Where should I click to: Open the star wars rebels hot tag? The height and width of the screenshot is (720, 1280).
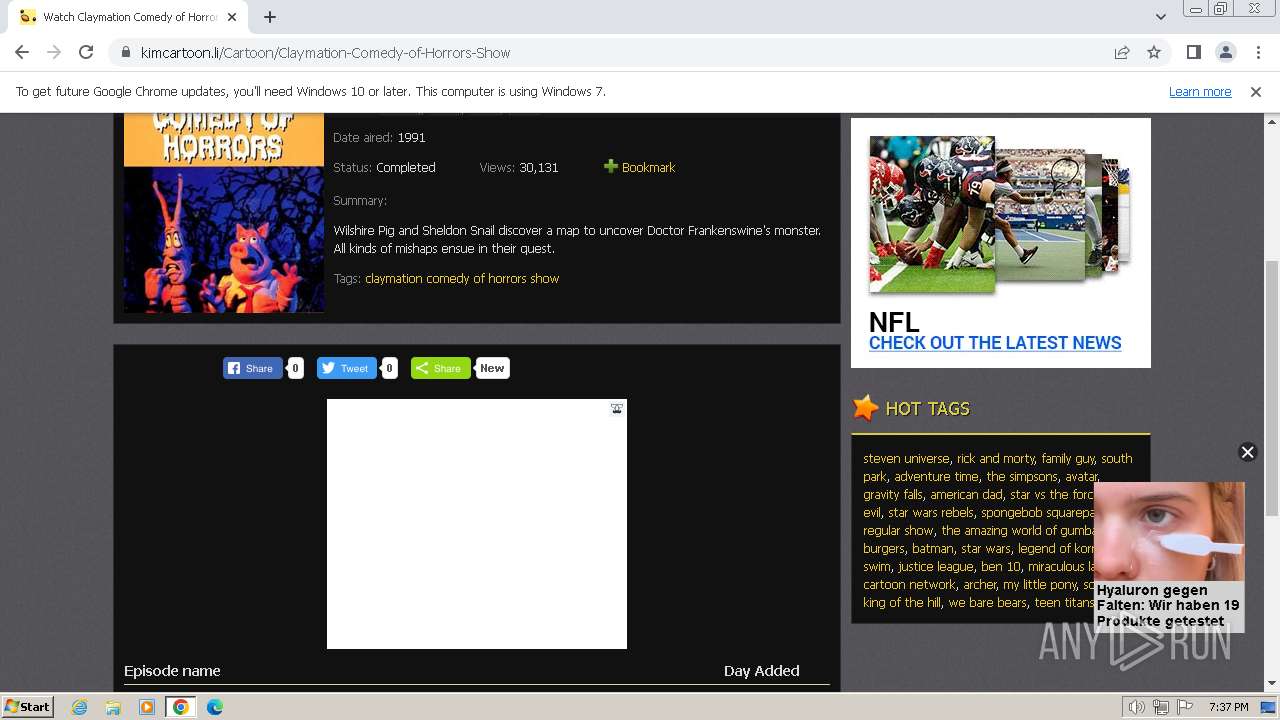[x=931, y=512]
